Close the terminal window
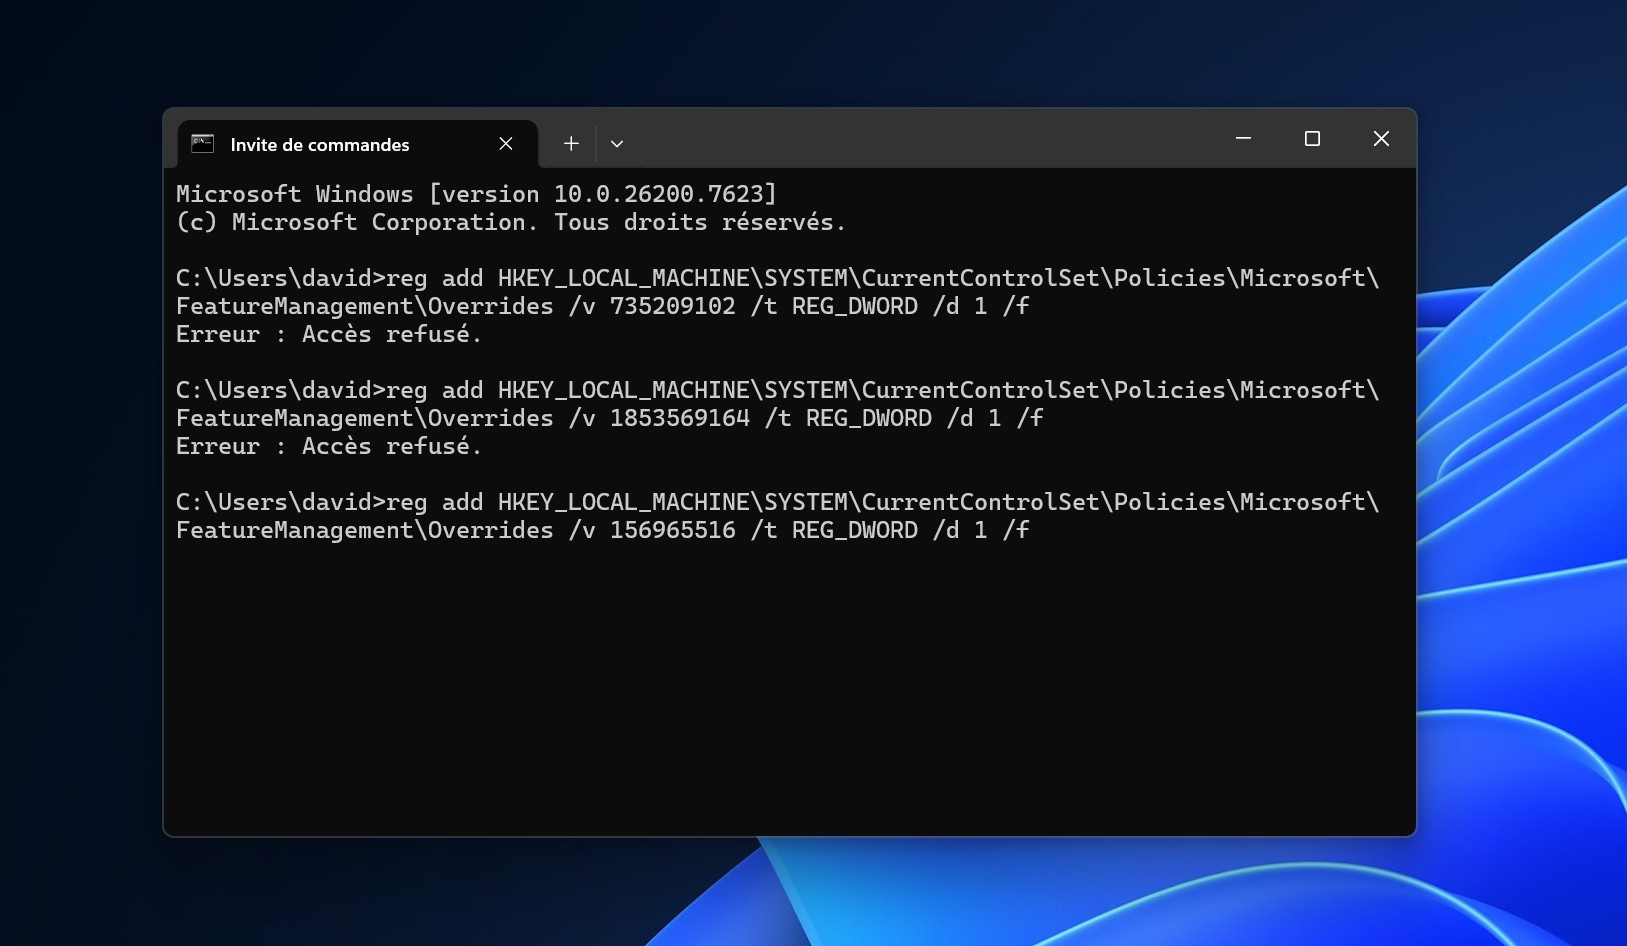The height and width of the screenshot is (946, 1627). pyautogui.click(x=1381, y=139)
